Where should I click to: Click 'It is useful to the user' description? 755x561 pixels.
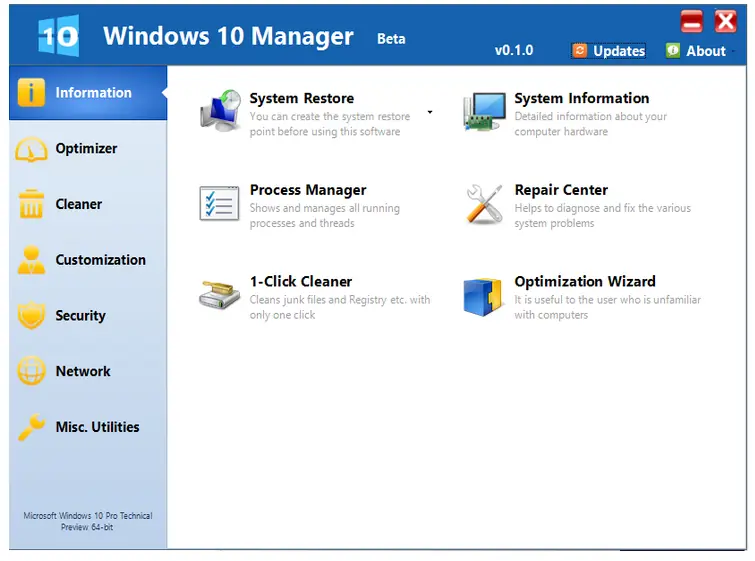[x=607, y=307]
